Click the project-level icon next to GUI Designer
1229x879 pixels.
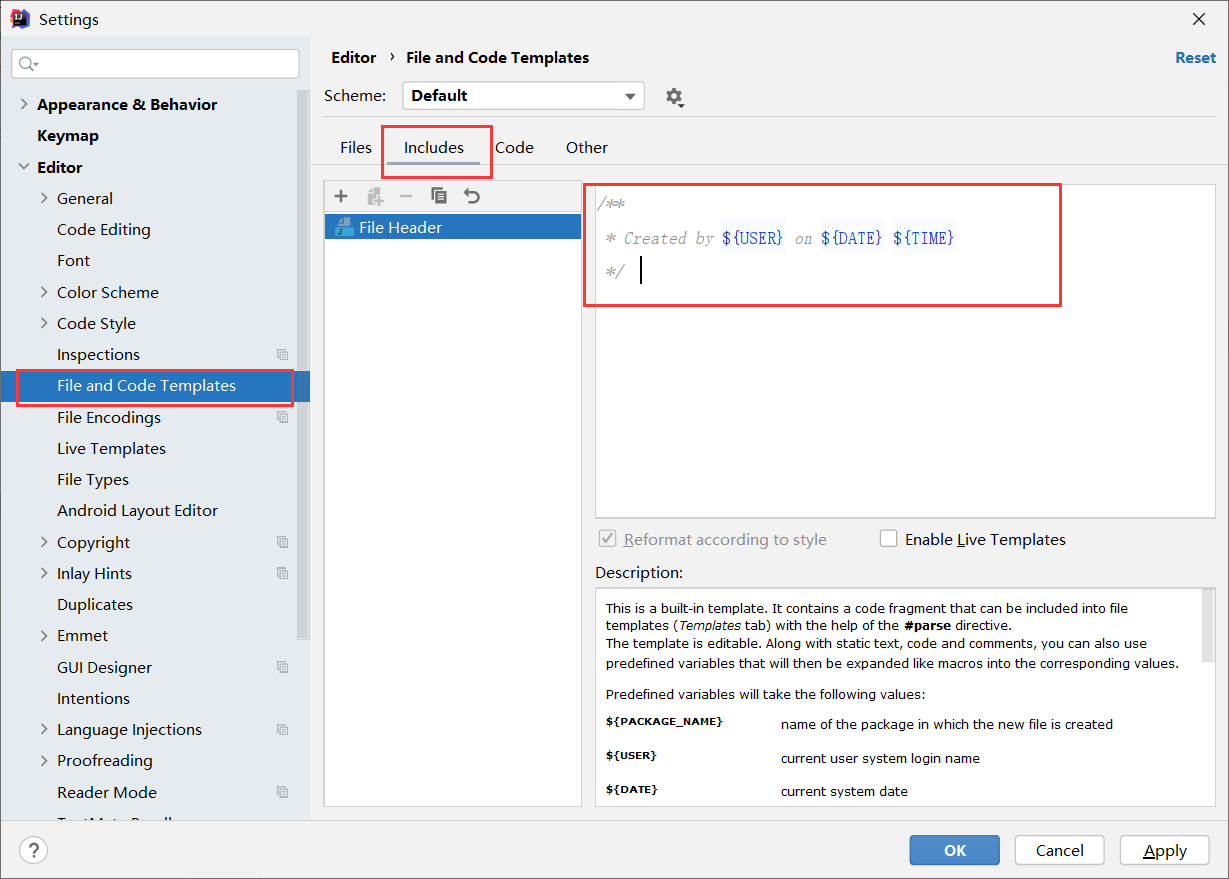282,667
